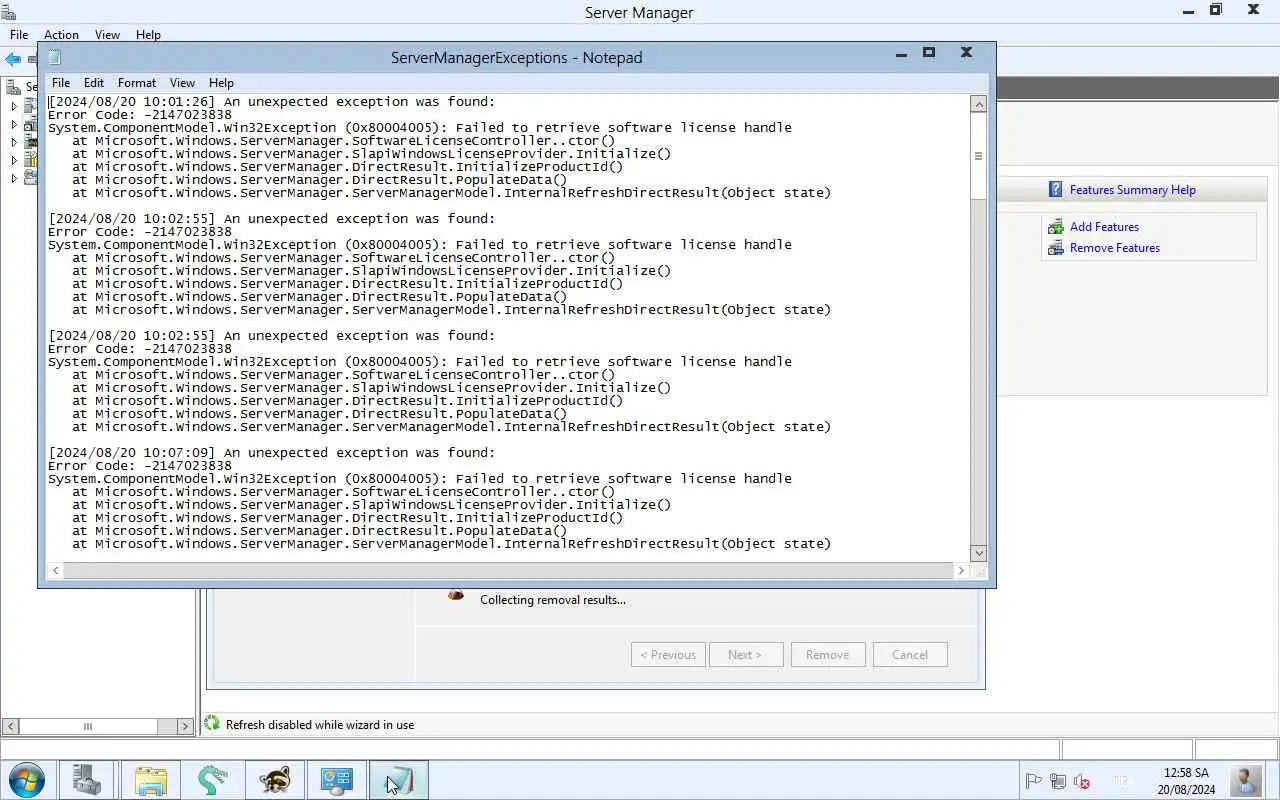Click the Add Features icon

pos(1055,227)
